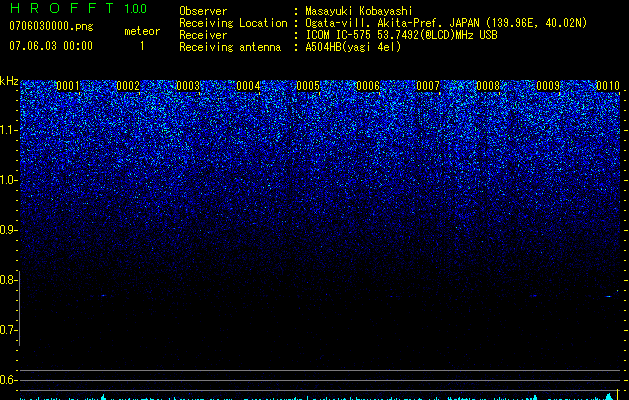The image size is (629, 400).
Task: Click the Receiving Location label
Action: 233,23
